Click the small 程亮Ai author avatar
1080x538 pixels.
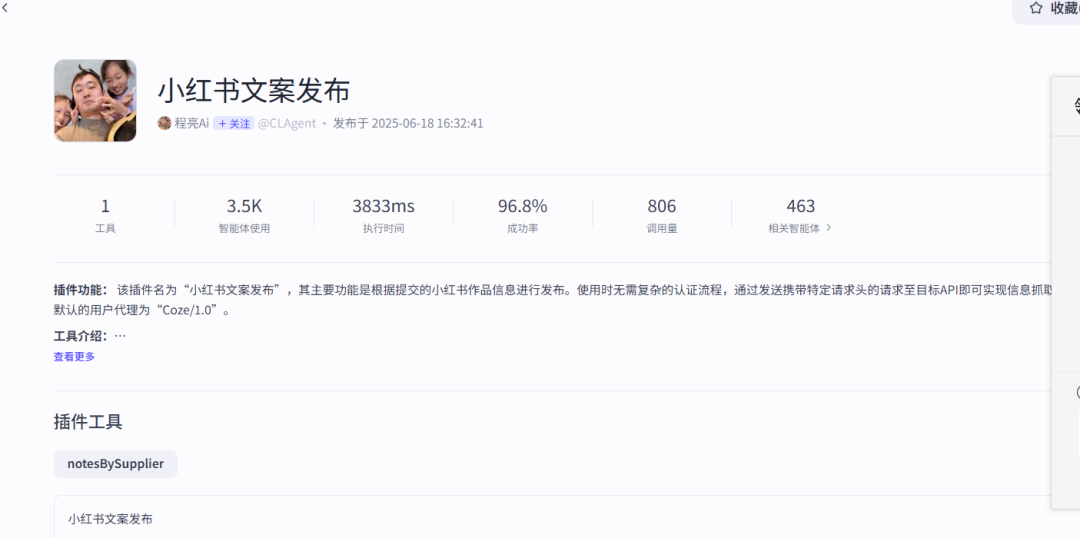164,123
